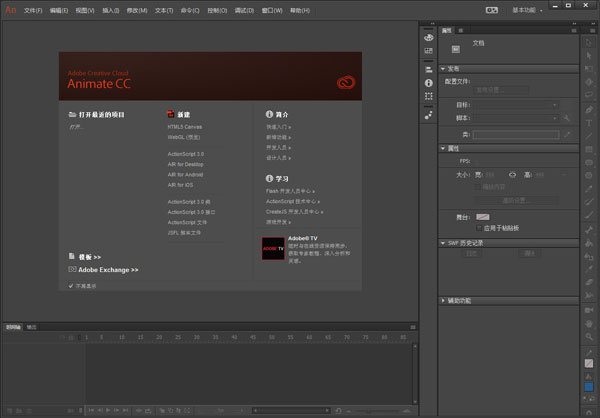Open the Info panel icon
This screenshot has height=418, width=600.
click(429, 83)
